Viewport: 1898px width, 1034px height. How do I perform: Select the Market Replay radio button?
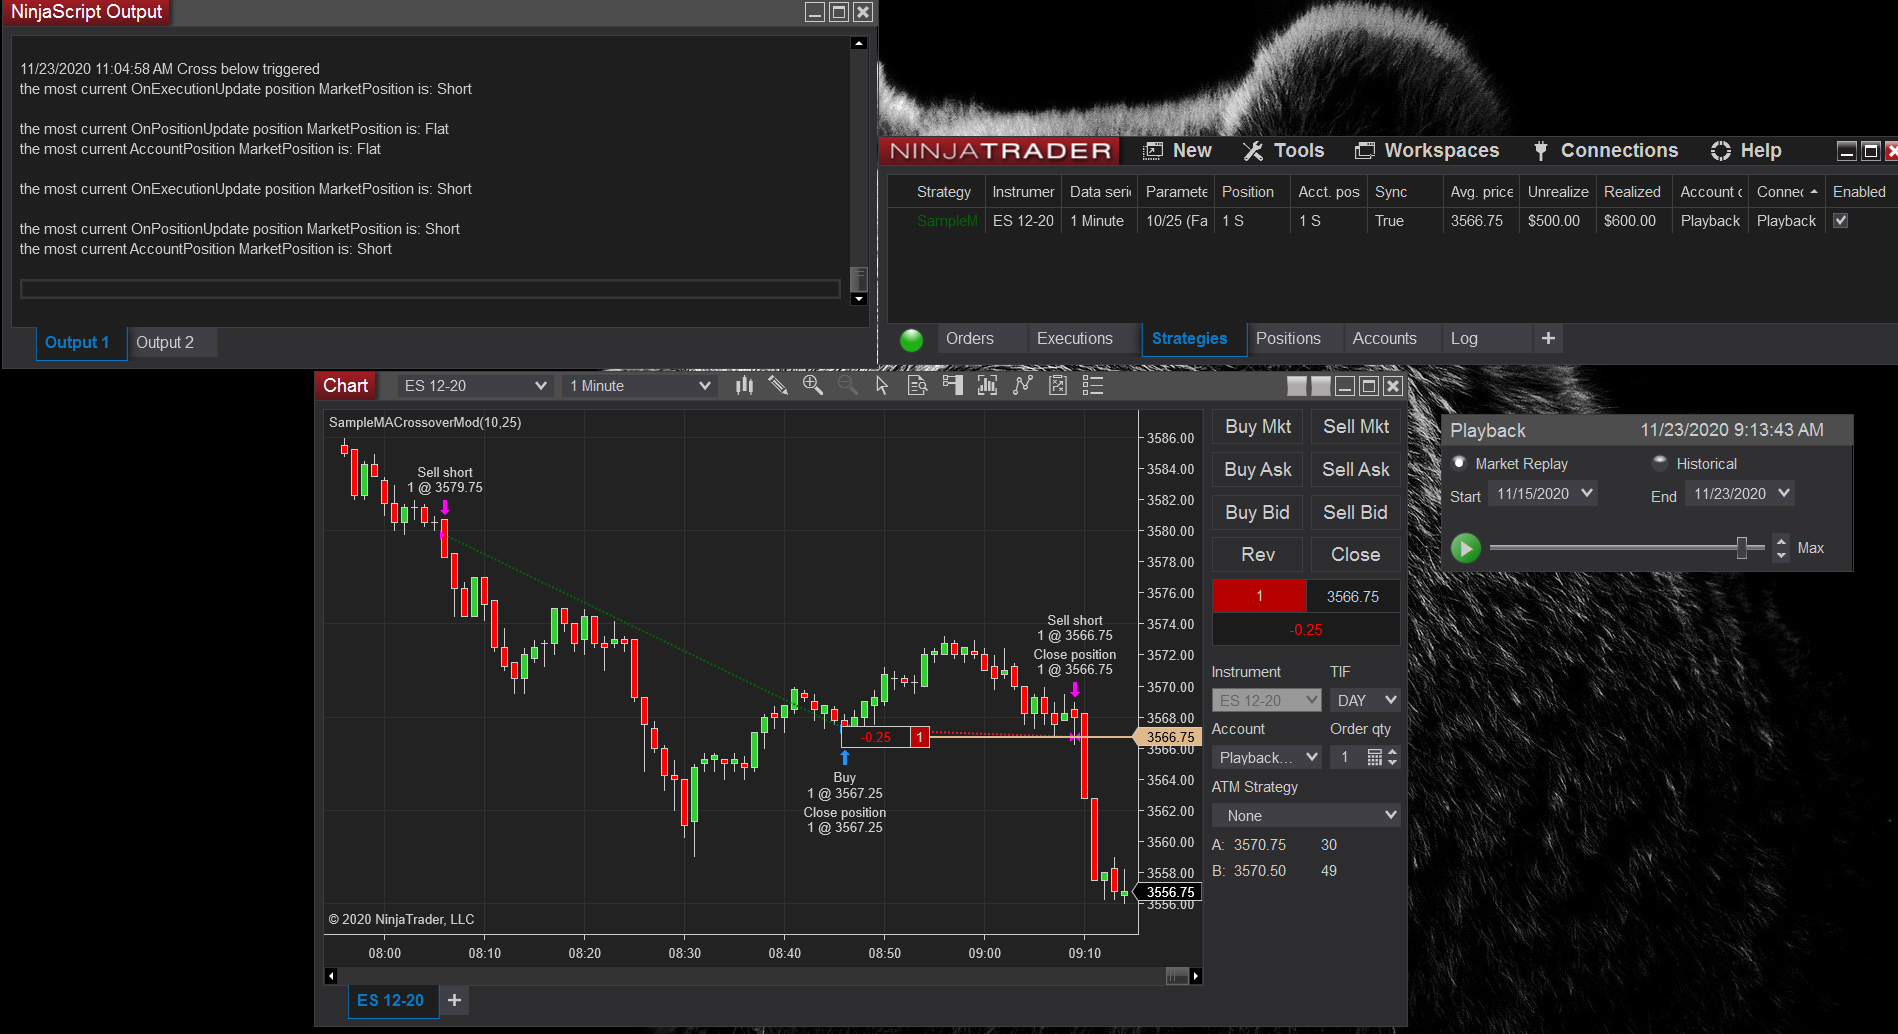1459,463
